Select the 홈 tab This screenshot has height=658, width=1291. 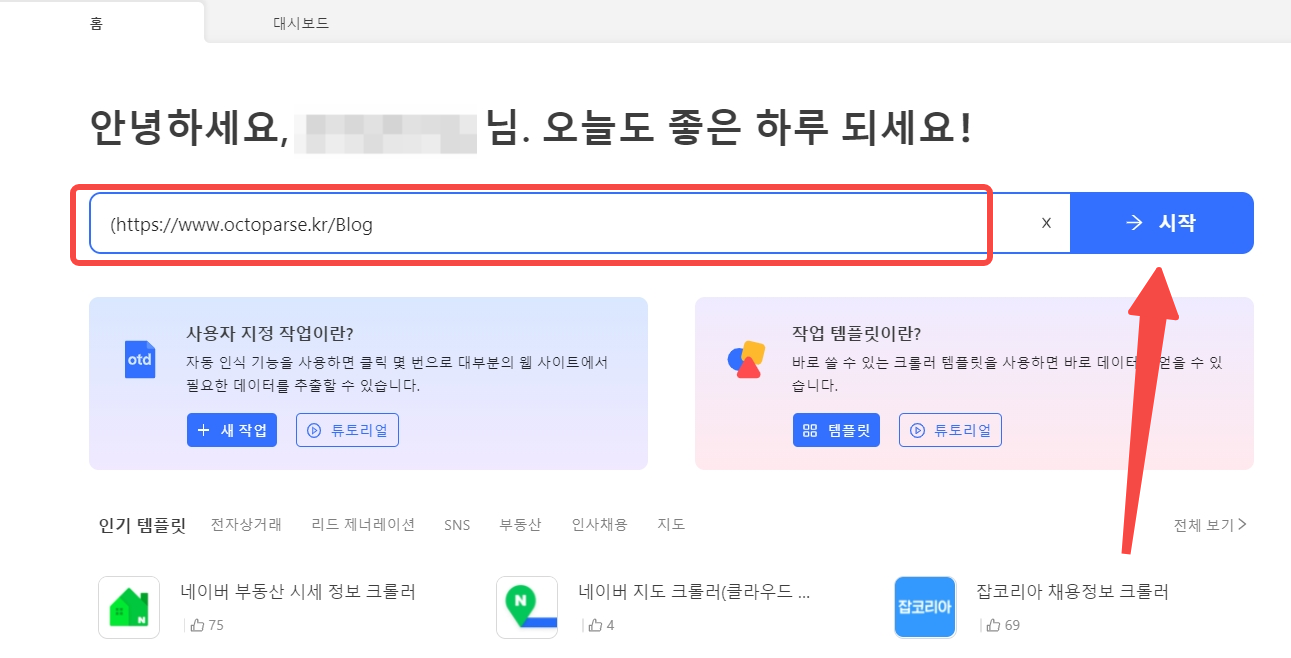[x=96, y=23]
